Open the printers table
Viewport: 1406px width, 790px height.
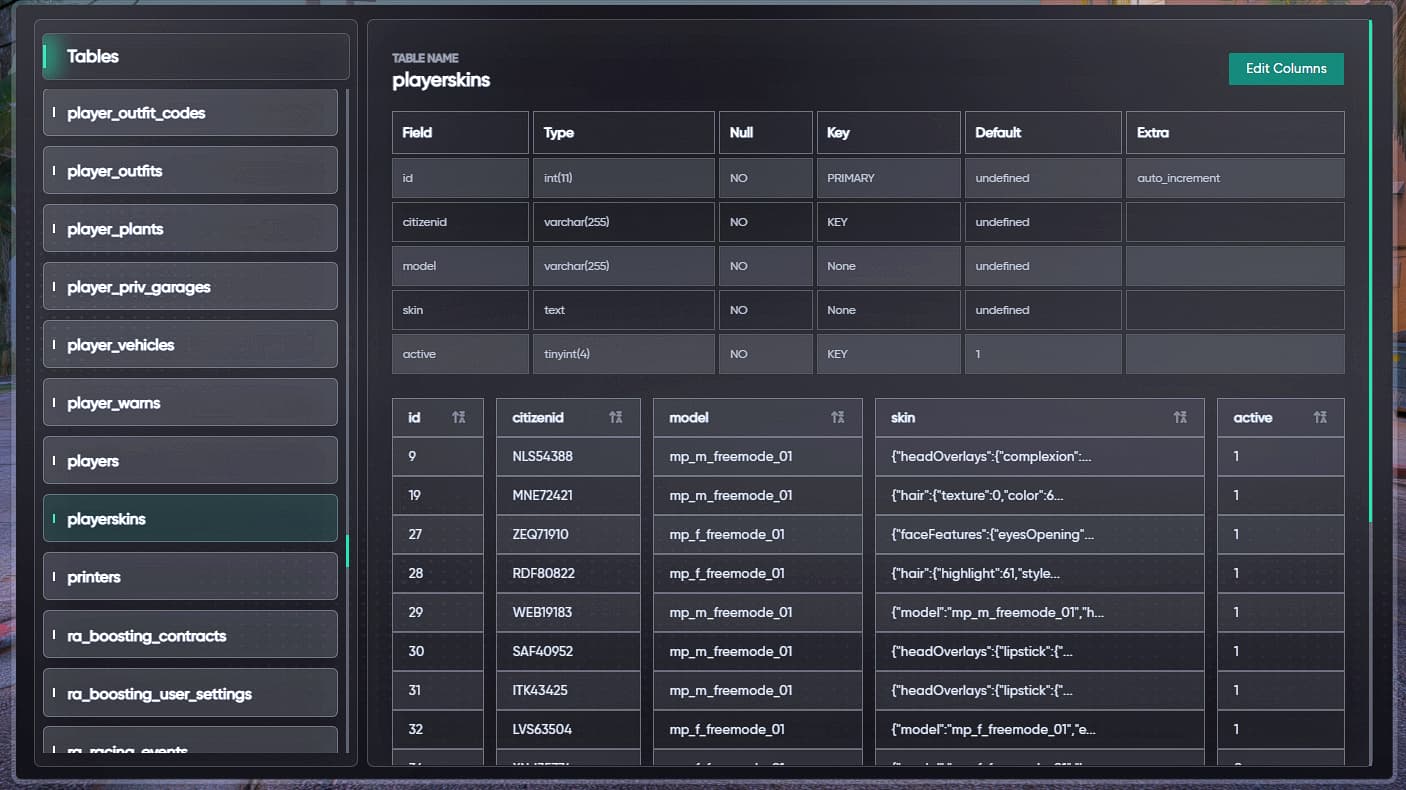point(190,576)
